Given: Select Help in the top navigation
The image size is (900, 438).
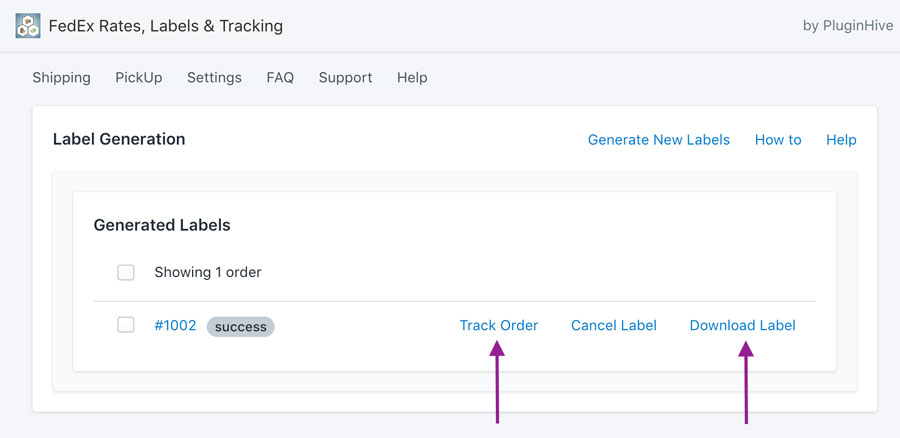Looking at the screenshot, I should (412, 77).
